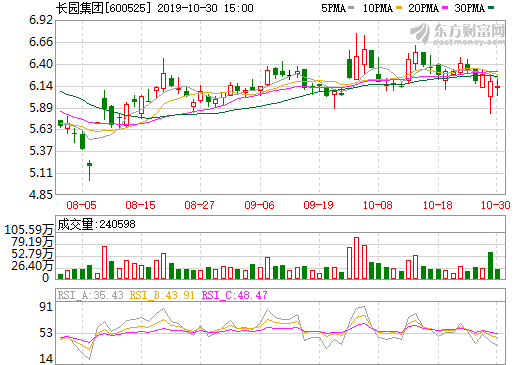Screen dimensions: 520x365
Task: Click the RSI_B:43.91 indicator label
Action: (162, 295)
